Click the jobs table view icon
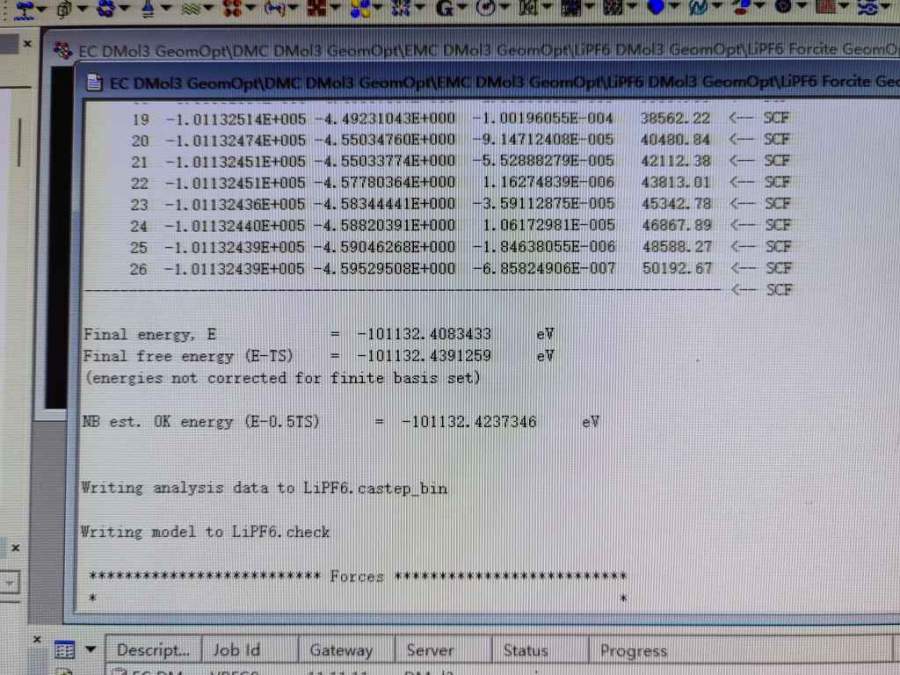 point(64,650)
